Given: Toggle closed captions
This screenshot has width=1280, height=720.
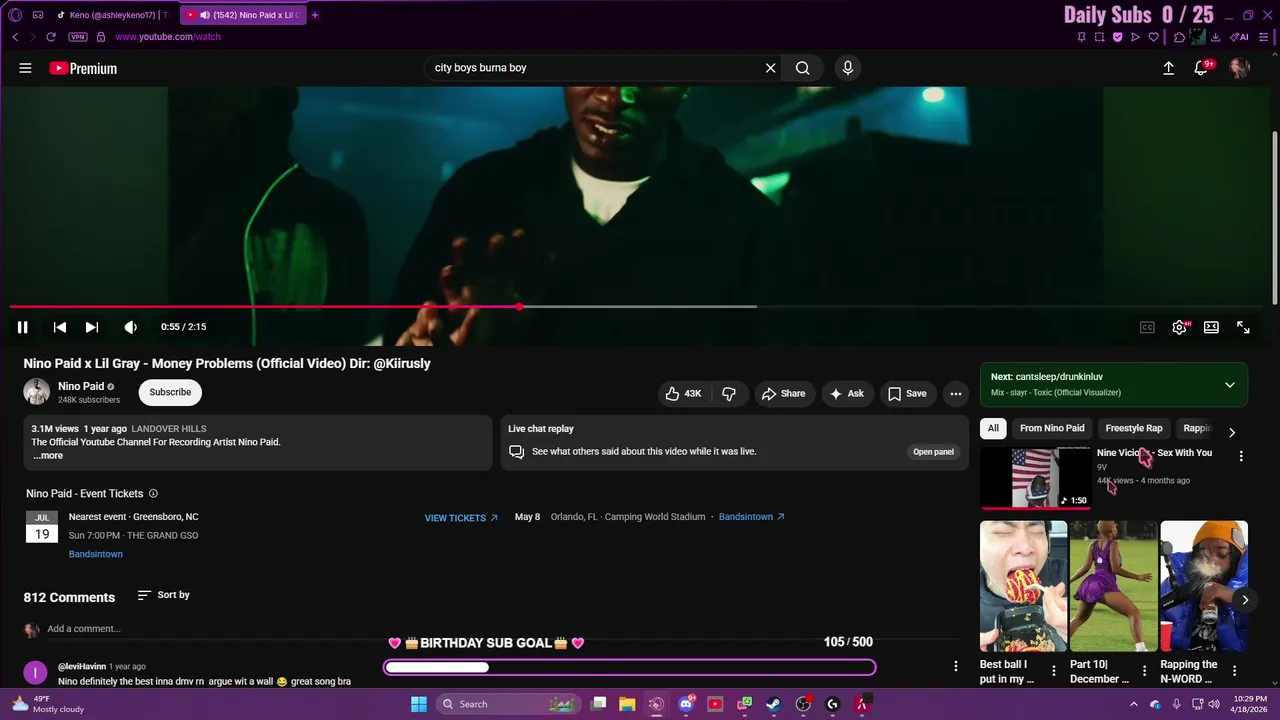Looking at the screenshot, I should (1147, 327).
